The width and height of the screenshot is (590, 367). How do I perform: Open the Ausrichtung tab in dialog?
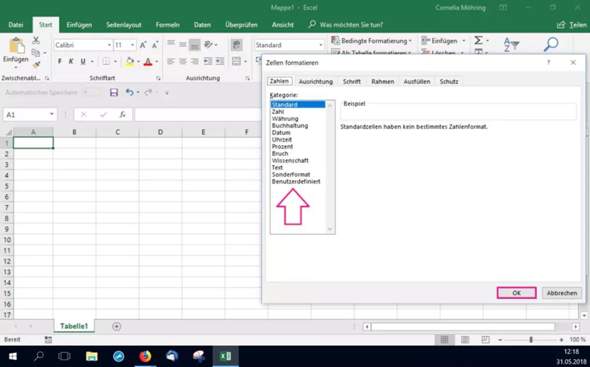pos(316,81)
